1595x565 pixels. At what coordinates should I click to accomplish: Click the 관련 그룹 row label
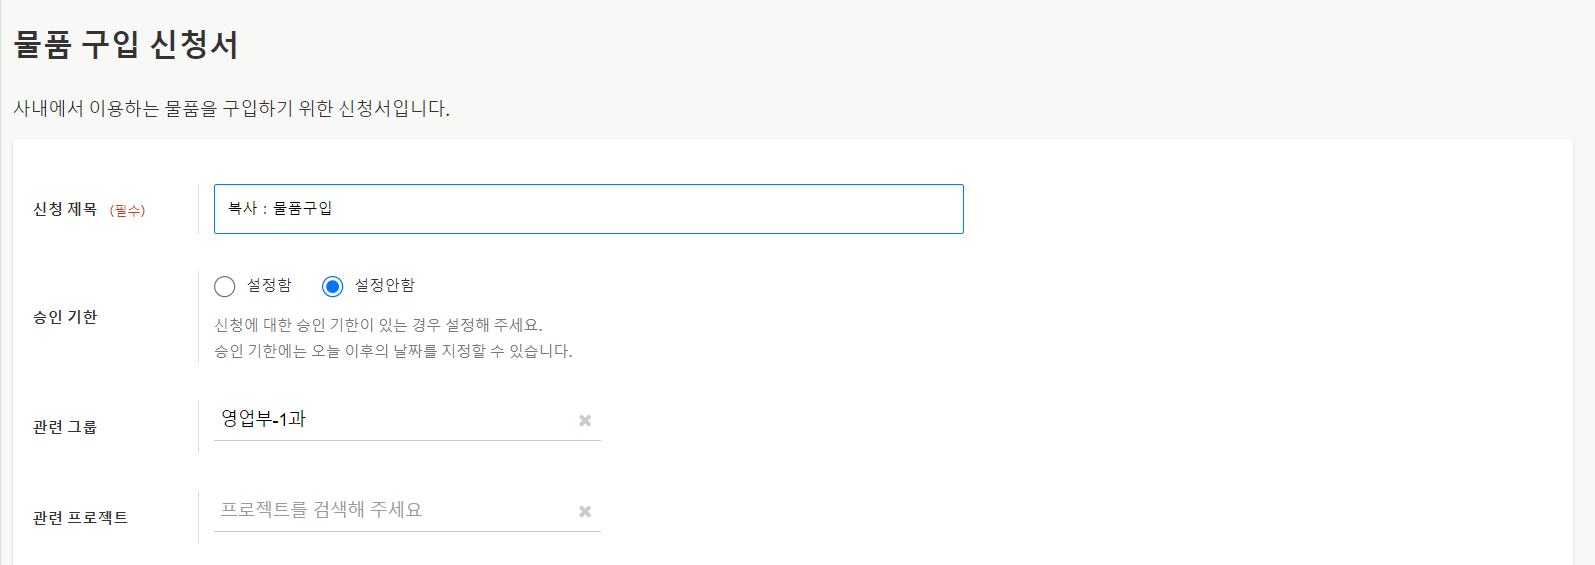(65, 427)
